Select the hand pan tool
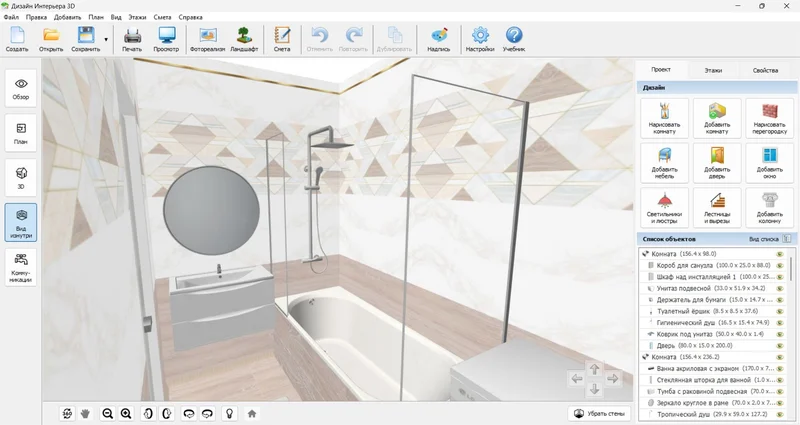The width and height of the screenshot is (800, 425). (85, 413)
